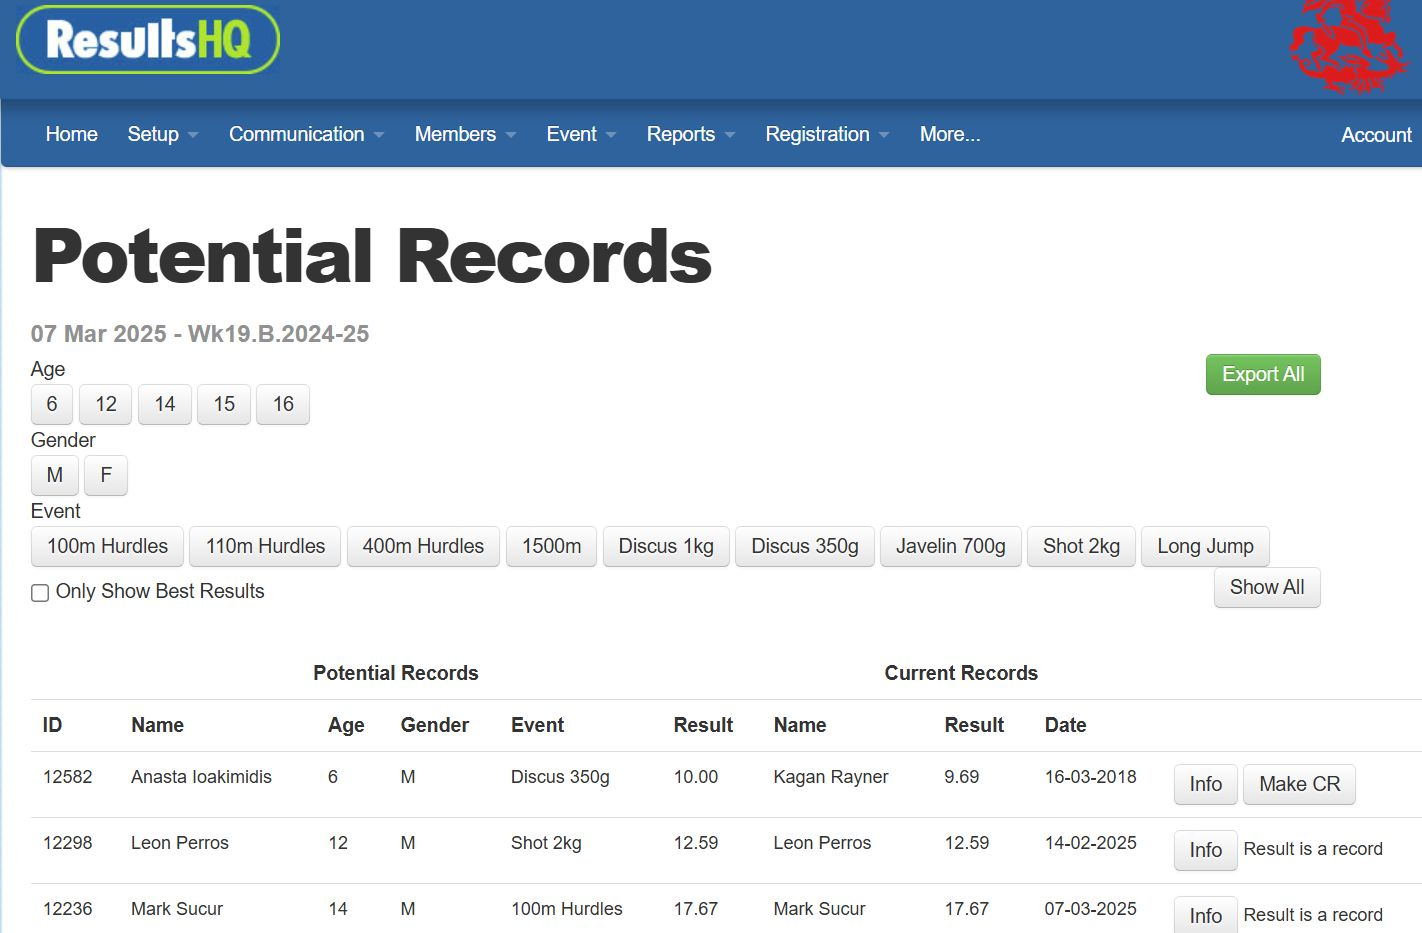1422x933 pixels.
Task: Make CR for Anasta Ioakimidis record
Action: (1299, 784)
